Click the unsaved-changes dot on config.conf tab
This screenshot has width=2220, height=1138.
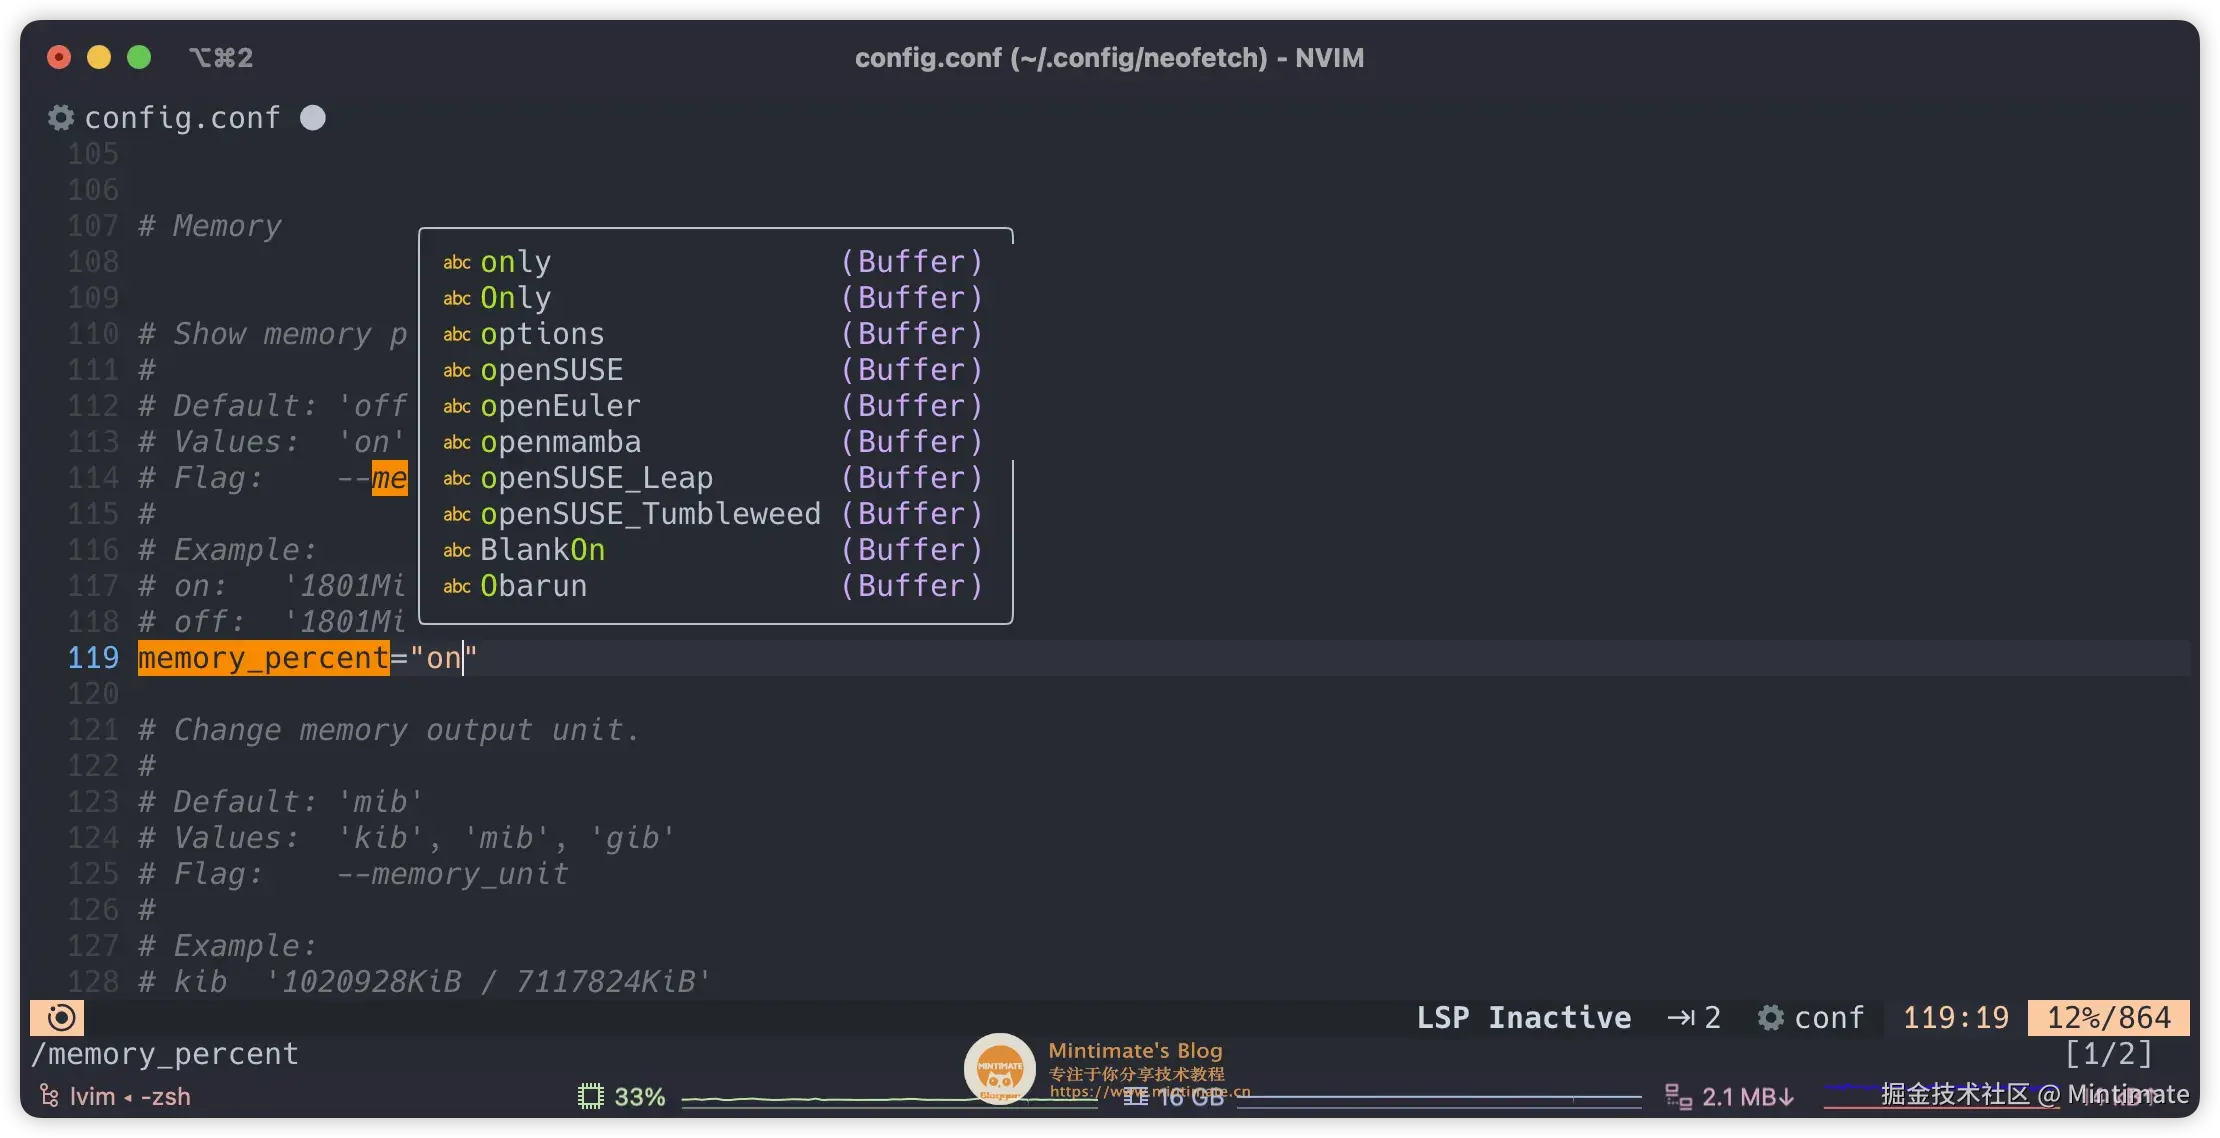(313, 118)
